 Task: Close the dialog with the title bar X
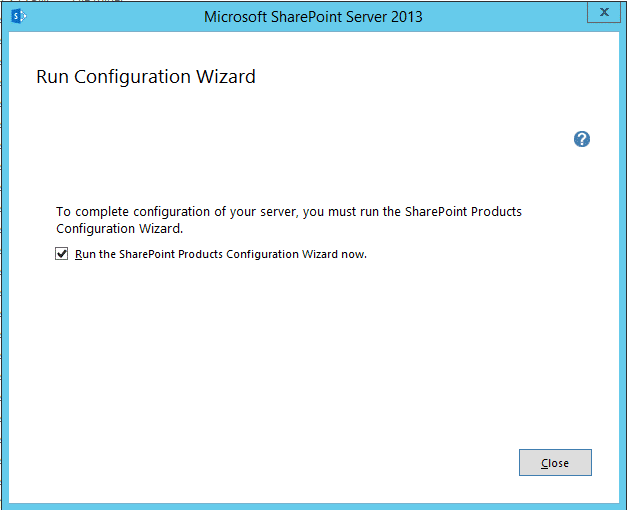(x=603, y=13)
